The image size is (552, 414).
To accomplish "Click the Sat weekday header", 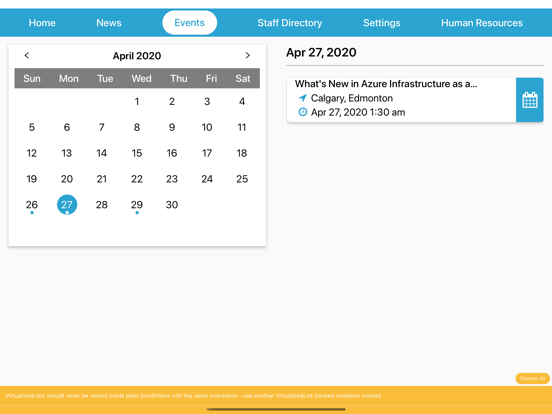I will 243,78.
